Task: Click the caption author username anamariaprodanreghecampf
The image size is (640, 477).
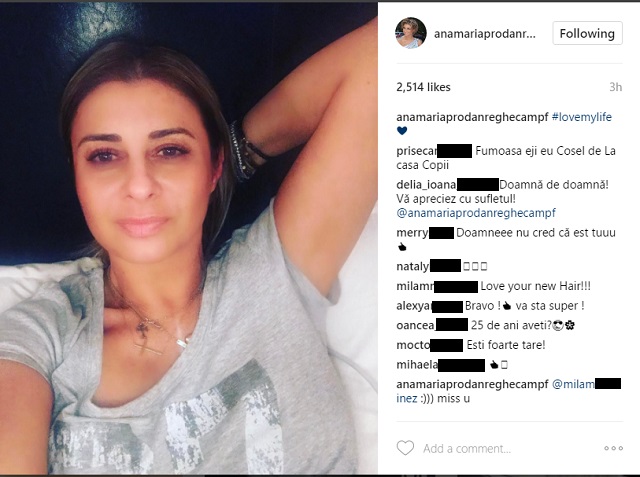Action: click(472, 117)
